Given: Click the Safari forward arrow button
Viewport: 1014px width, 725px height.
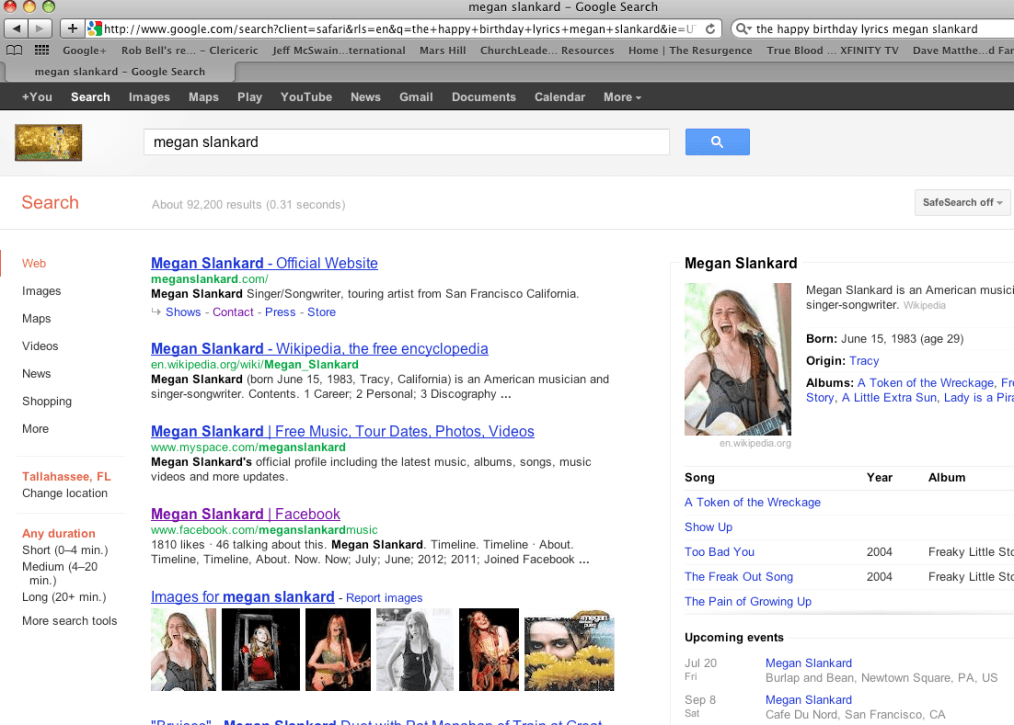Looking at the screenshot, I should click(x=42, y=29).
